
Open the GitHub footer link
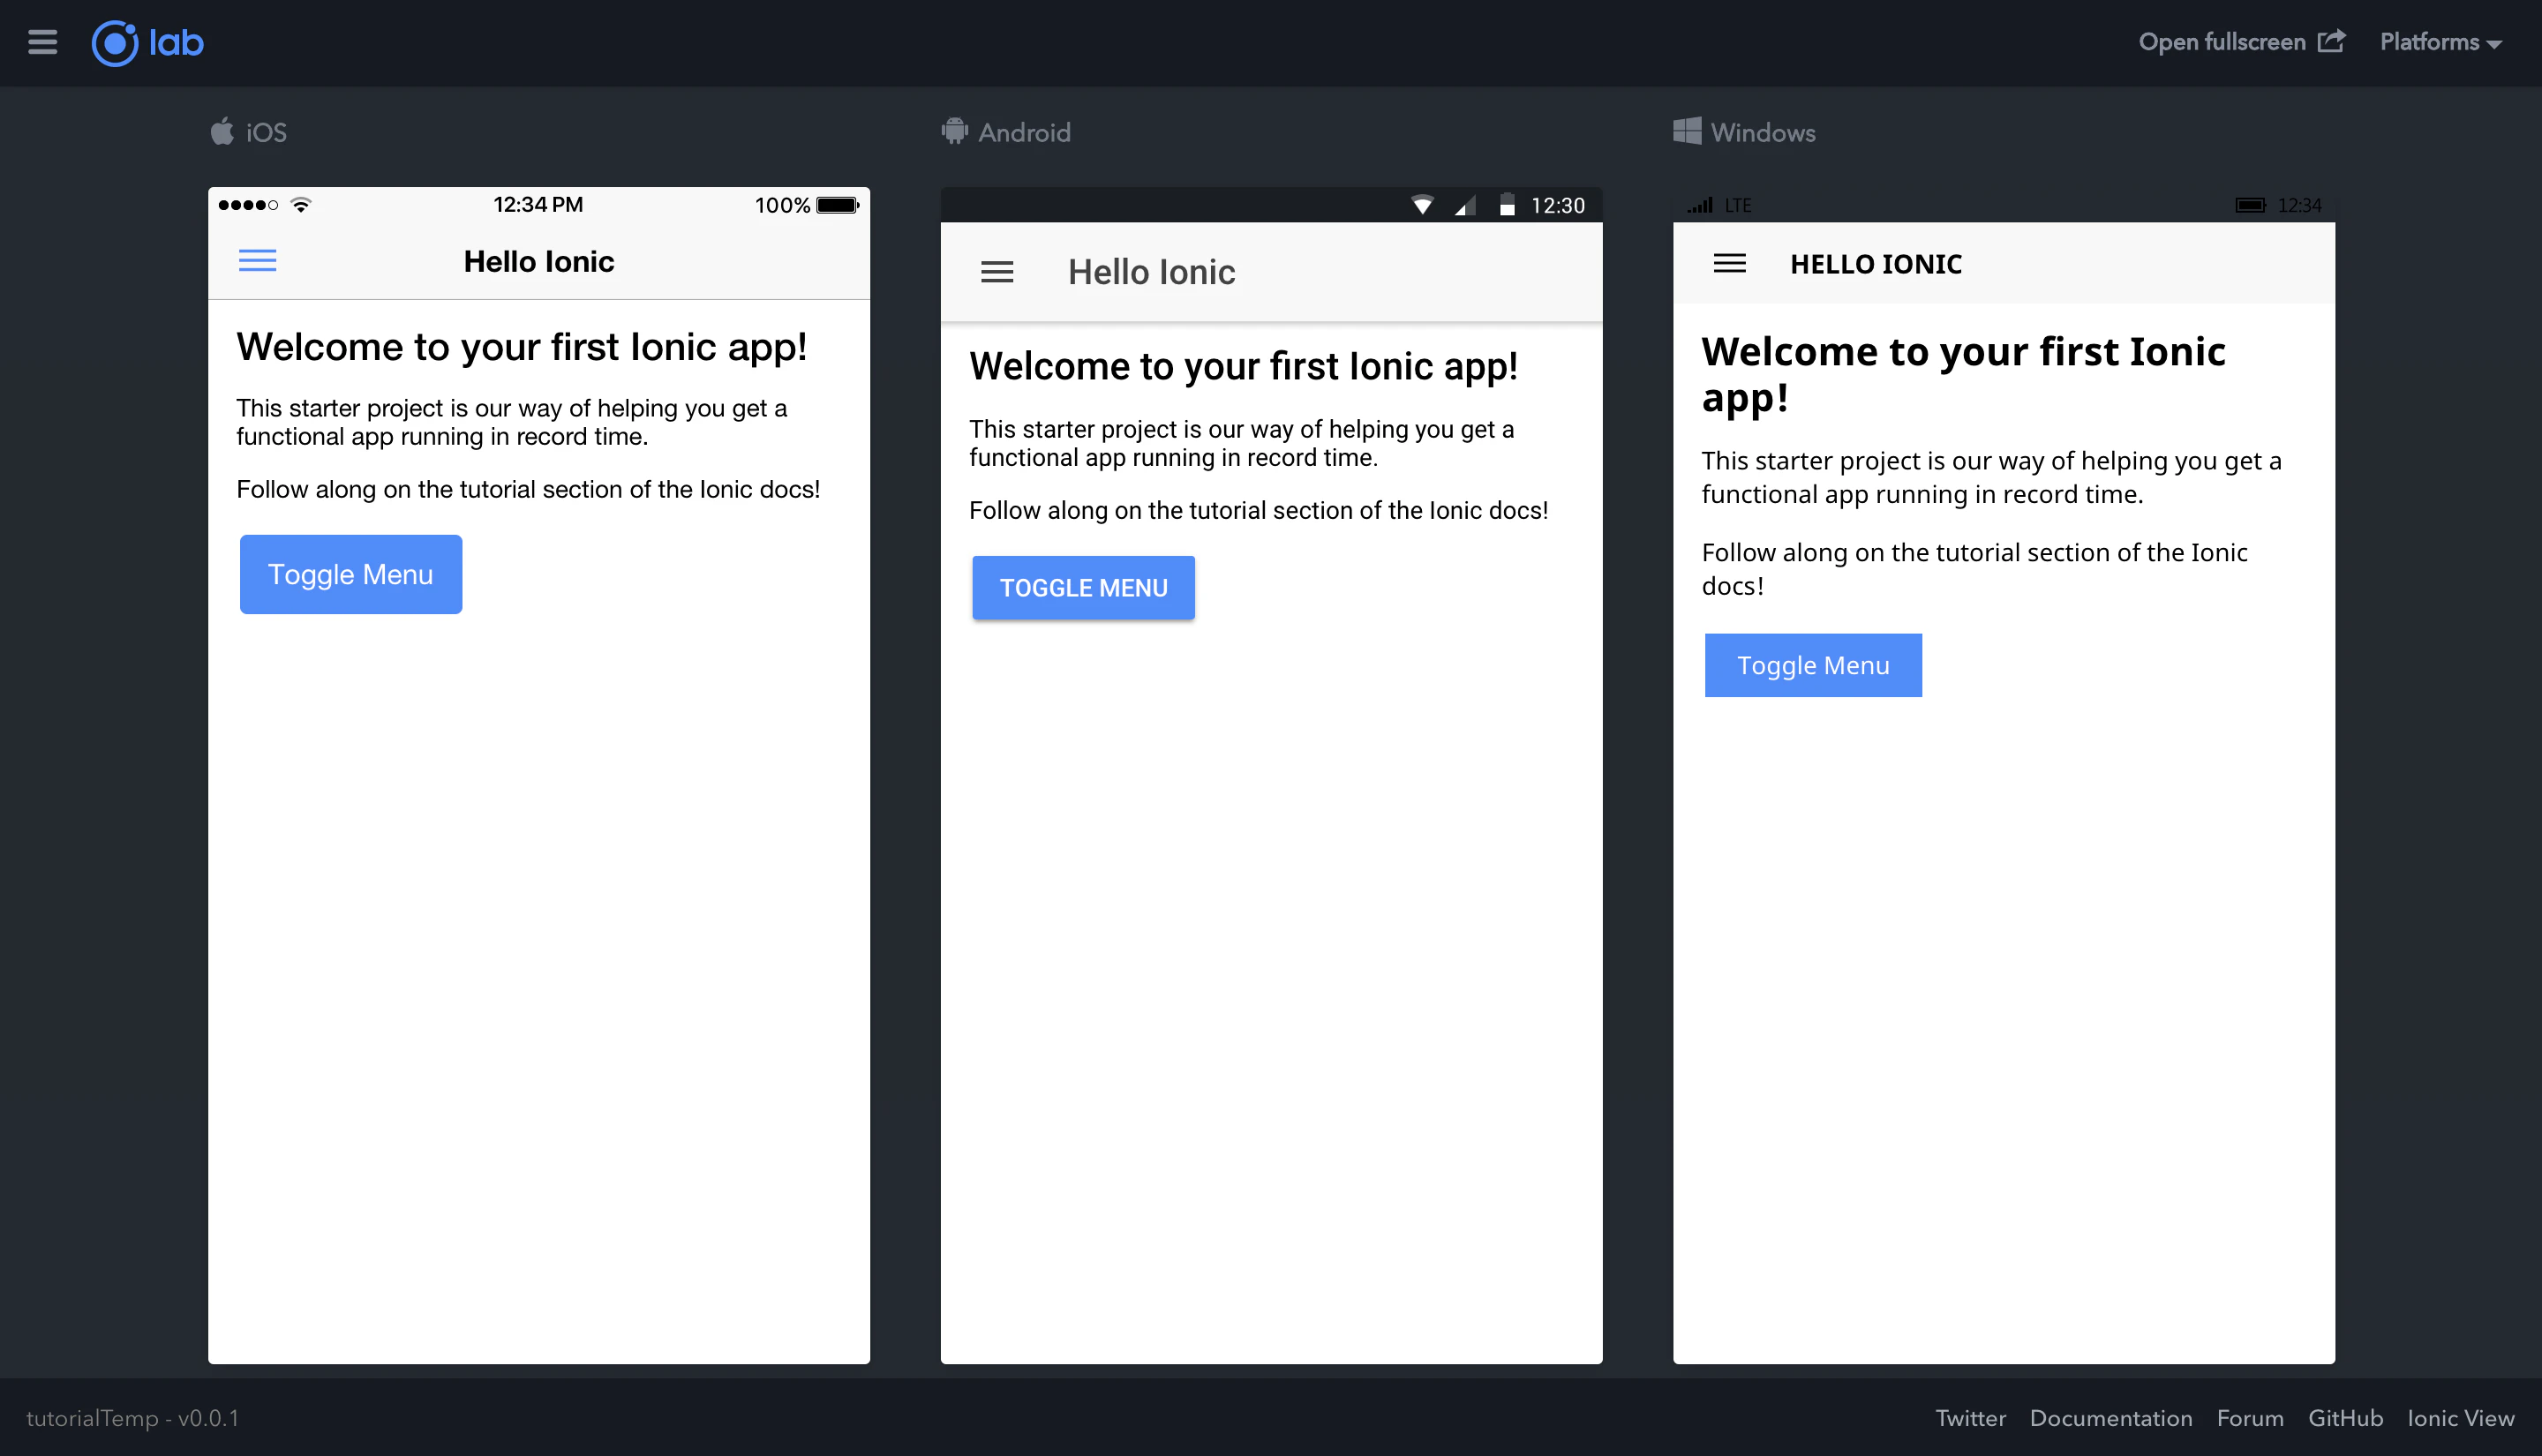pos(2345,1418)
